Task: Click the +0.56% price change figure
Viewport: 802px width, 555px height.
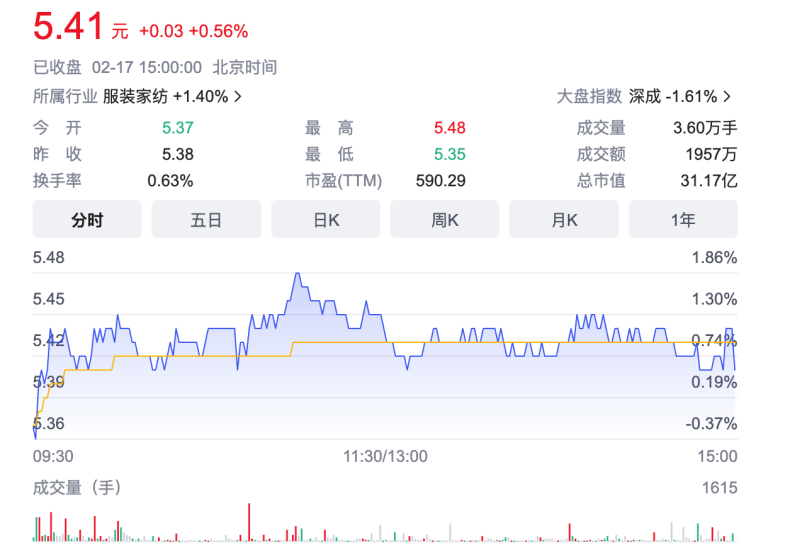Action: click(218, 31)
